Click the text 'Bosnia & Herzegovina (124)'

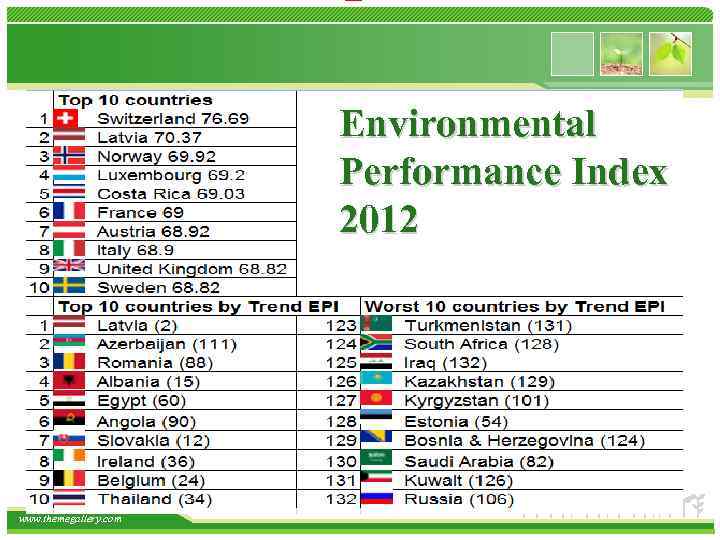point(525,441)
